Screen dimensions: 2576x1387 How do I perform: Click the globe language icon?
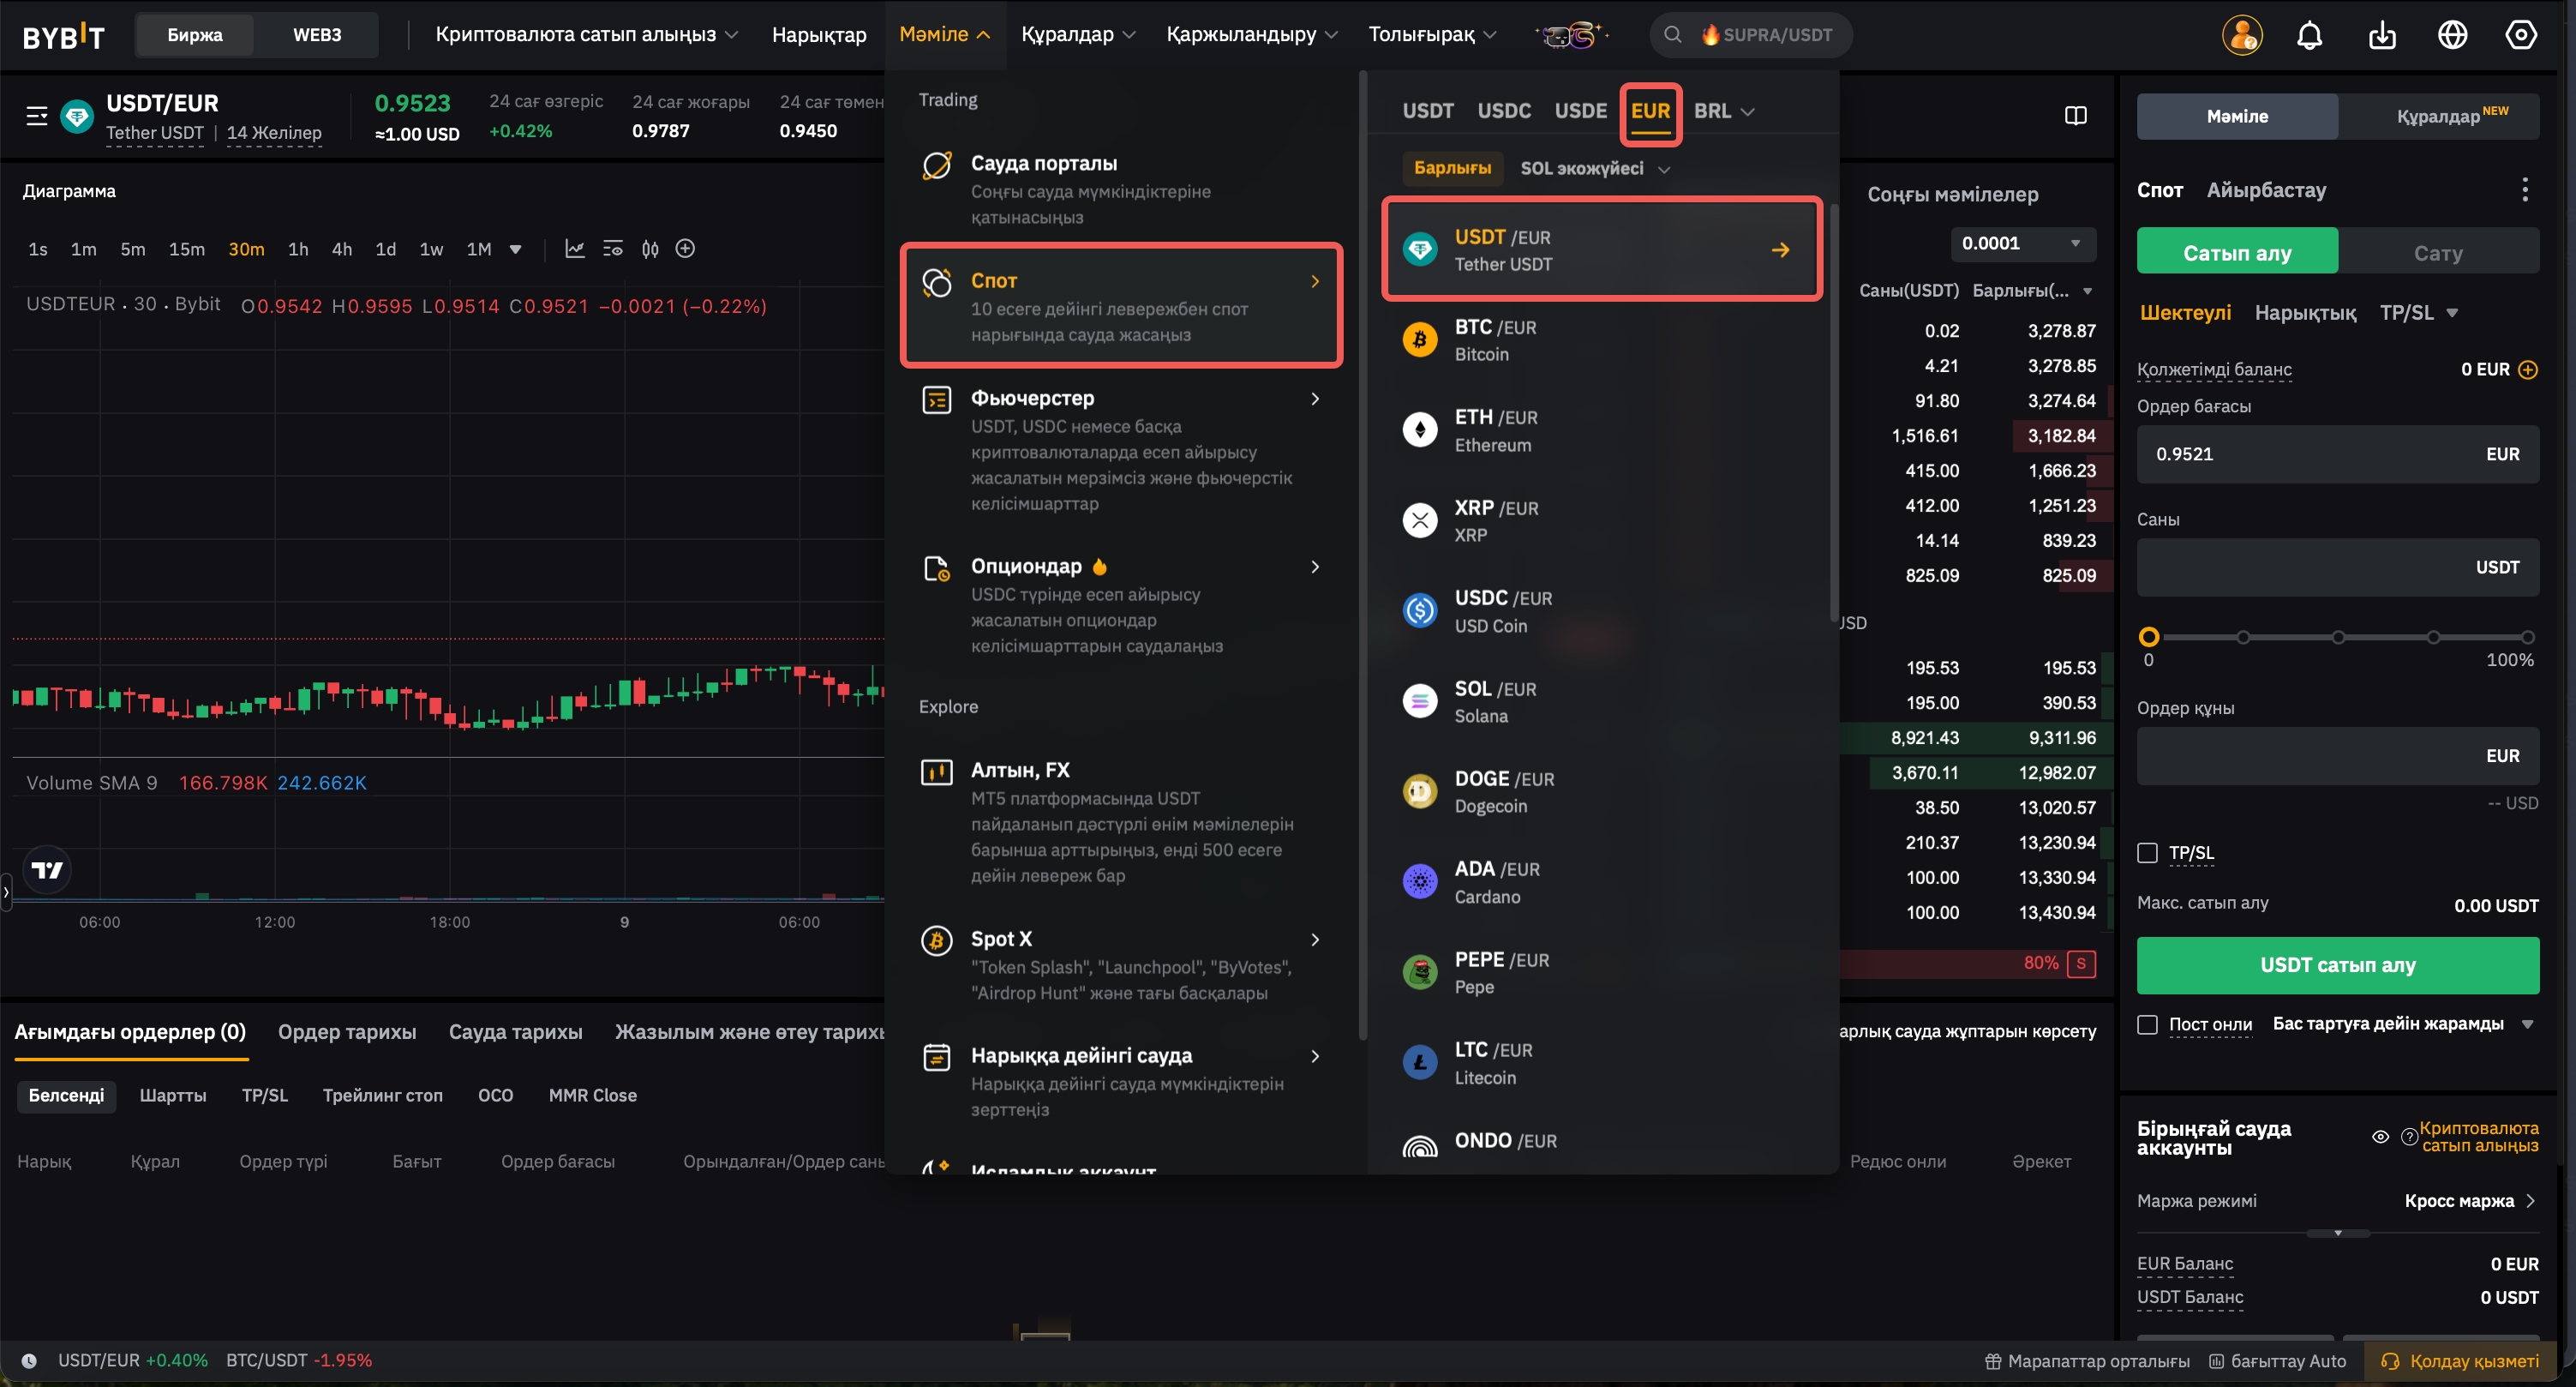pos(2452,36)
